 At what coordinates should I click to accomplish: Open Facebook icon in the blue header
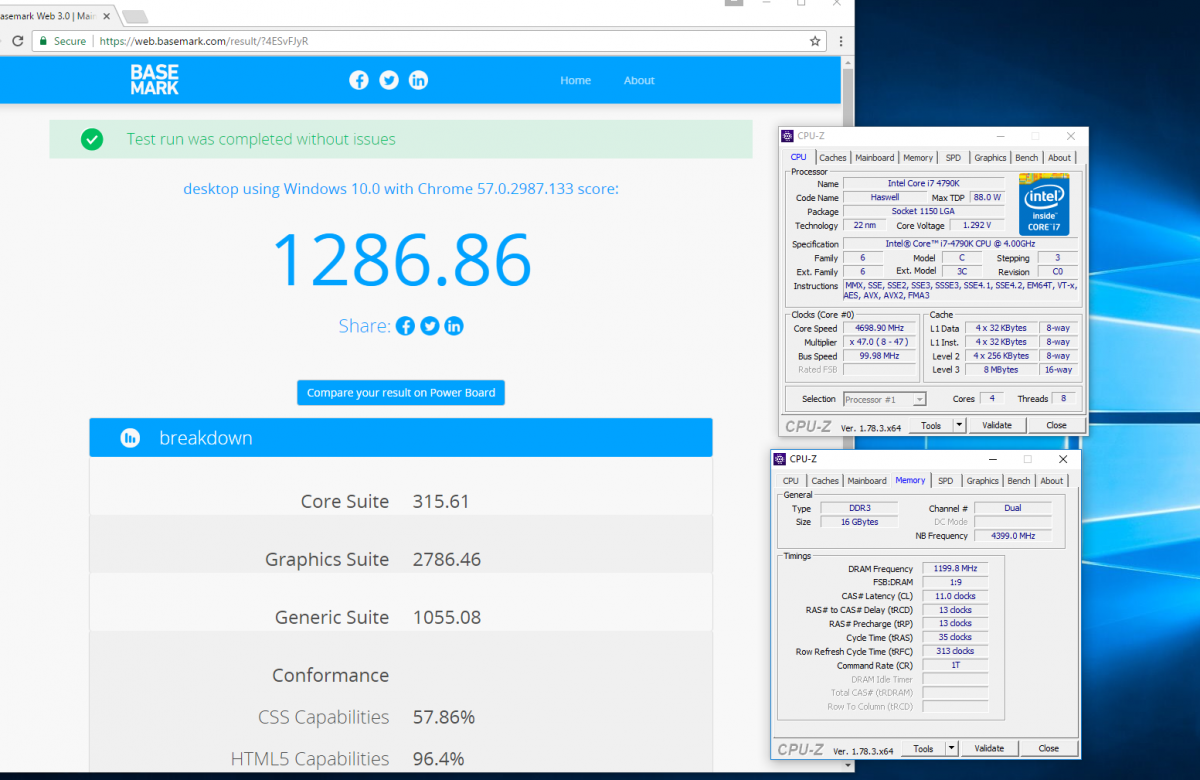point(359,80)
